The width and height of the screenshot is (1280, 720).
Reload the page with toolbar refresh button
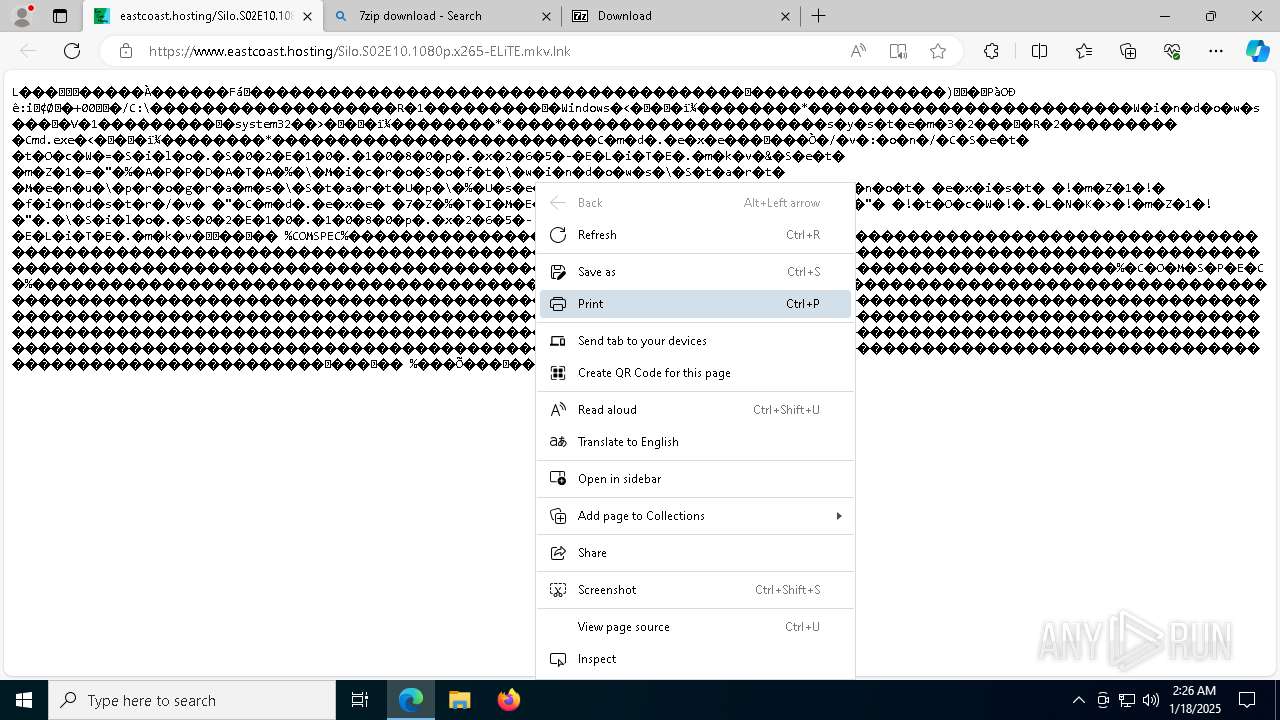point(72,51)
